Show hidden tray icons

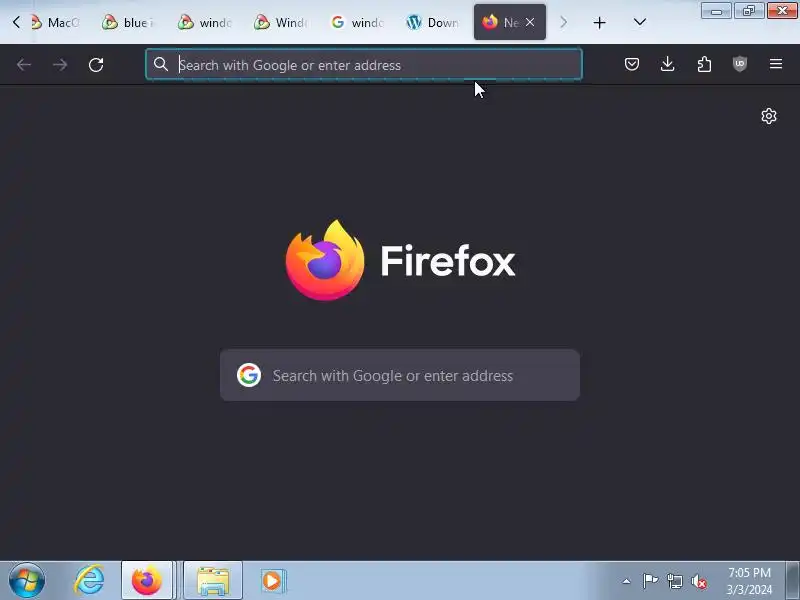click(627, 581)
